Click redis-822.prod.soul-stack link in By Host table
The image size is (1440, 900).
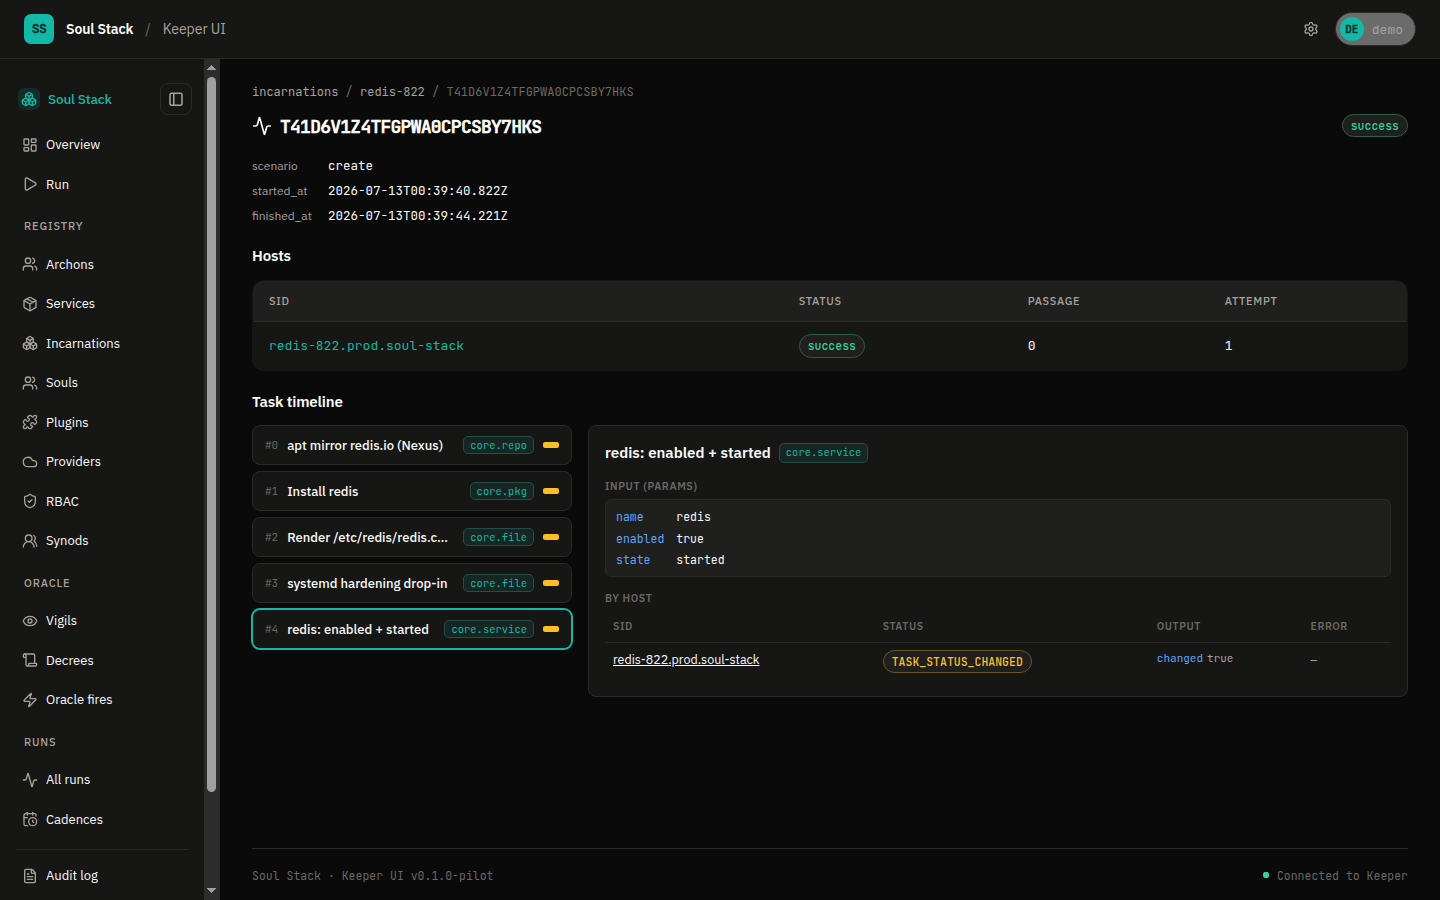(686, 660)
